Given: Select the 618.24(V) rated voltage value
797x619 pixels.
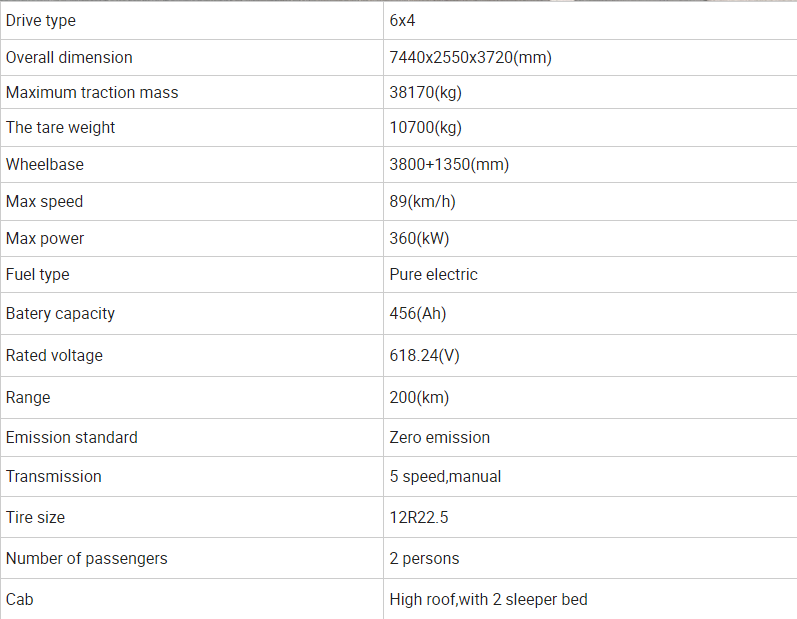Looking at the screenshot, I should pos(424,355).
